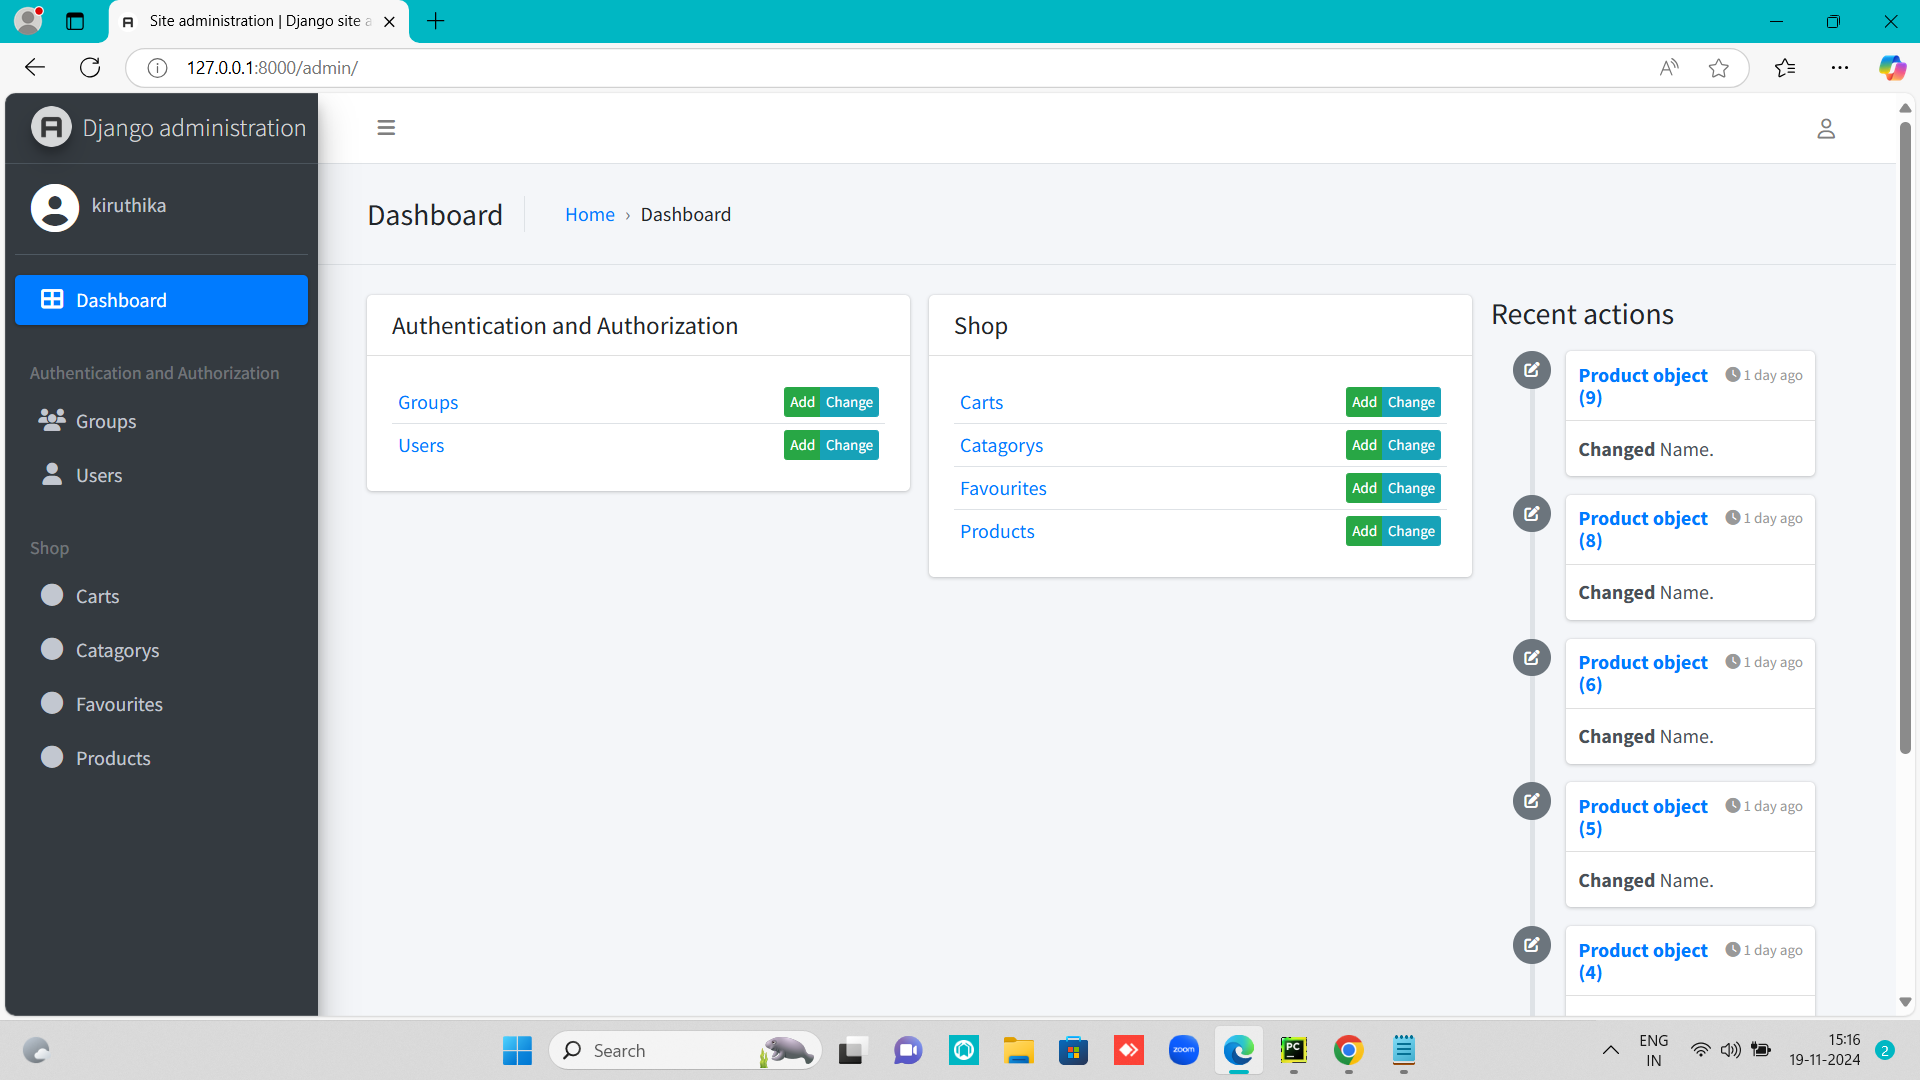
Task: Click Change button for Products
Action: 1411,531
